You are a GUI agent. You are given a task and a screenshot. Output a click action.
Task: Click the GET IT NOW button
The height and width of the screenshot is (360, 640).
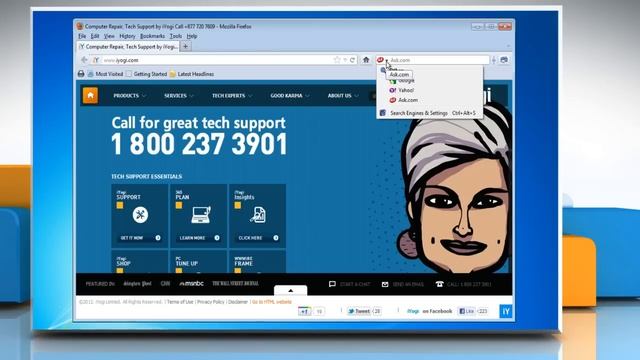tap(140, 238)
